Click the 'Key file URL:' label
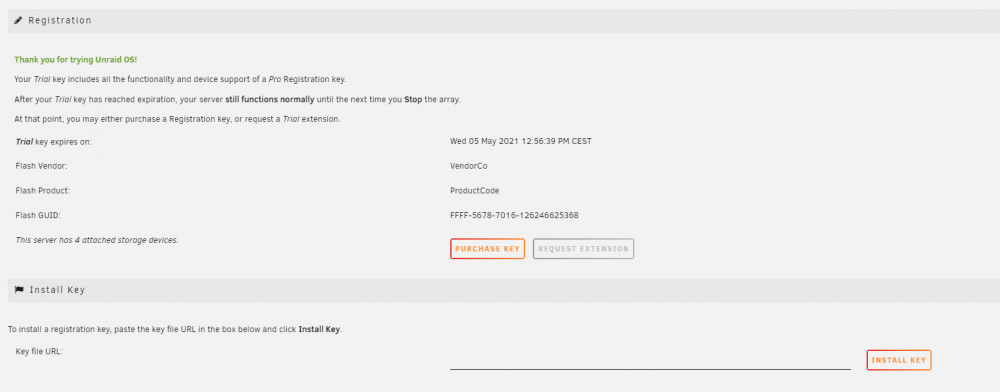 tap(39, 351)
